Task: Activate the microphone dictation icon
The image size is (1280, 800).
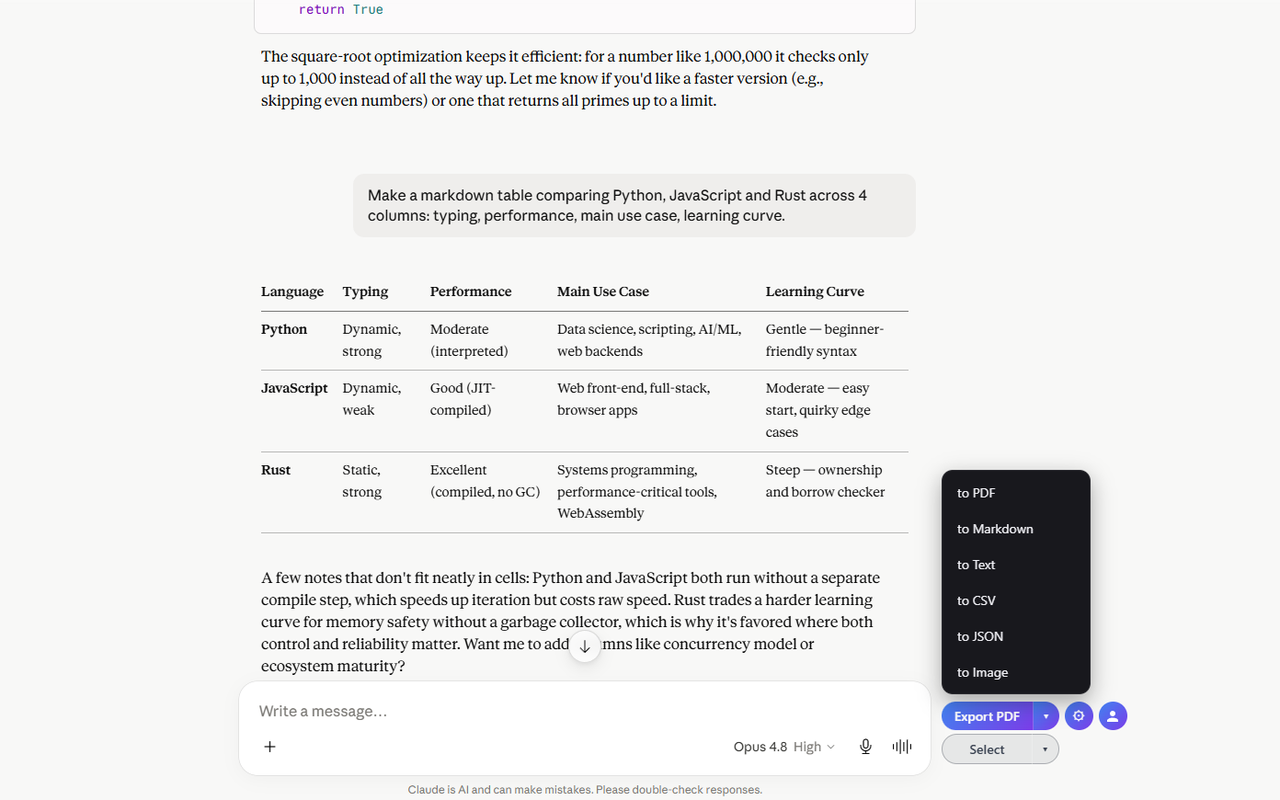Action: 866,746
